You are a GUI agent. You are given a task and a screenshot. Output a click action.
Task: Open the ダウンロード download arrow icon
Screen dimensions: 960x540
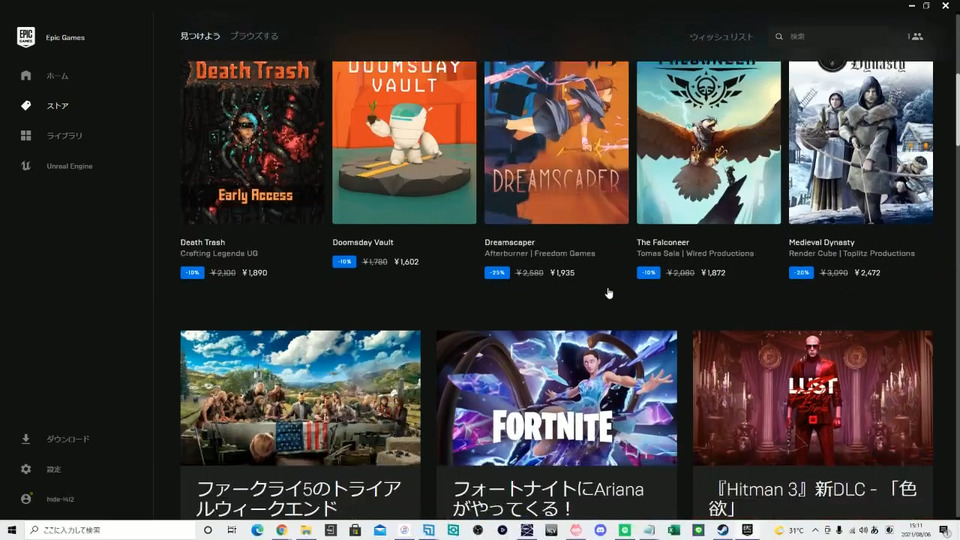(26, 438)
